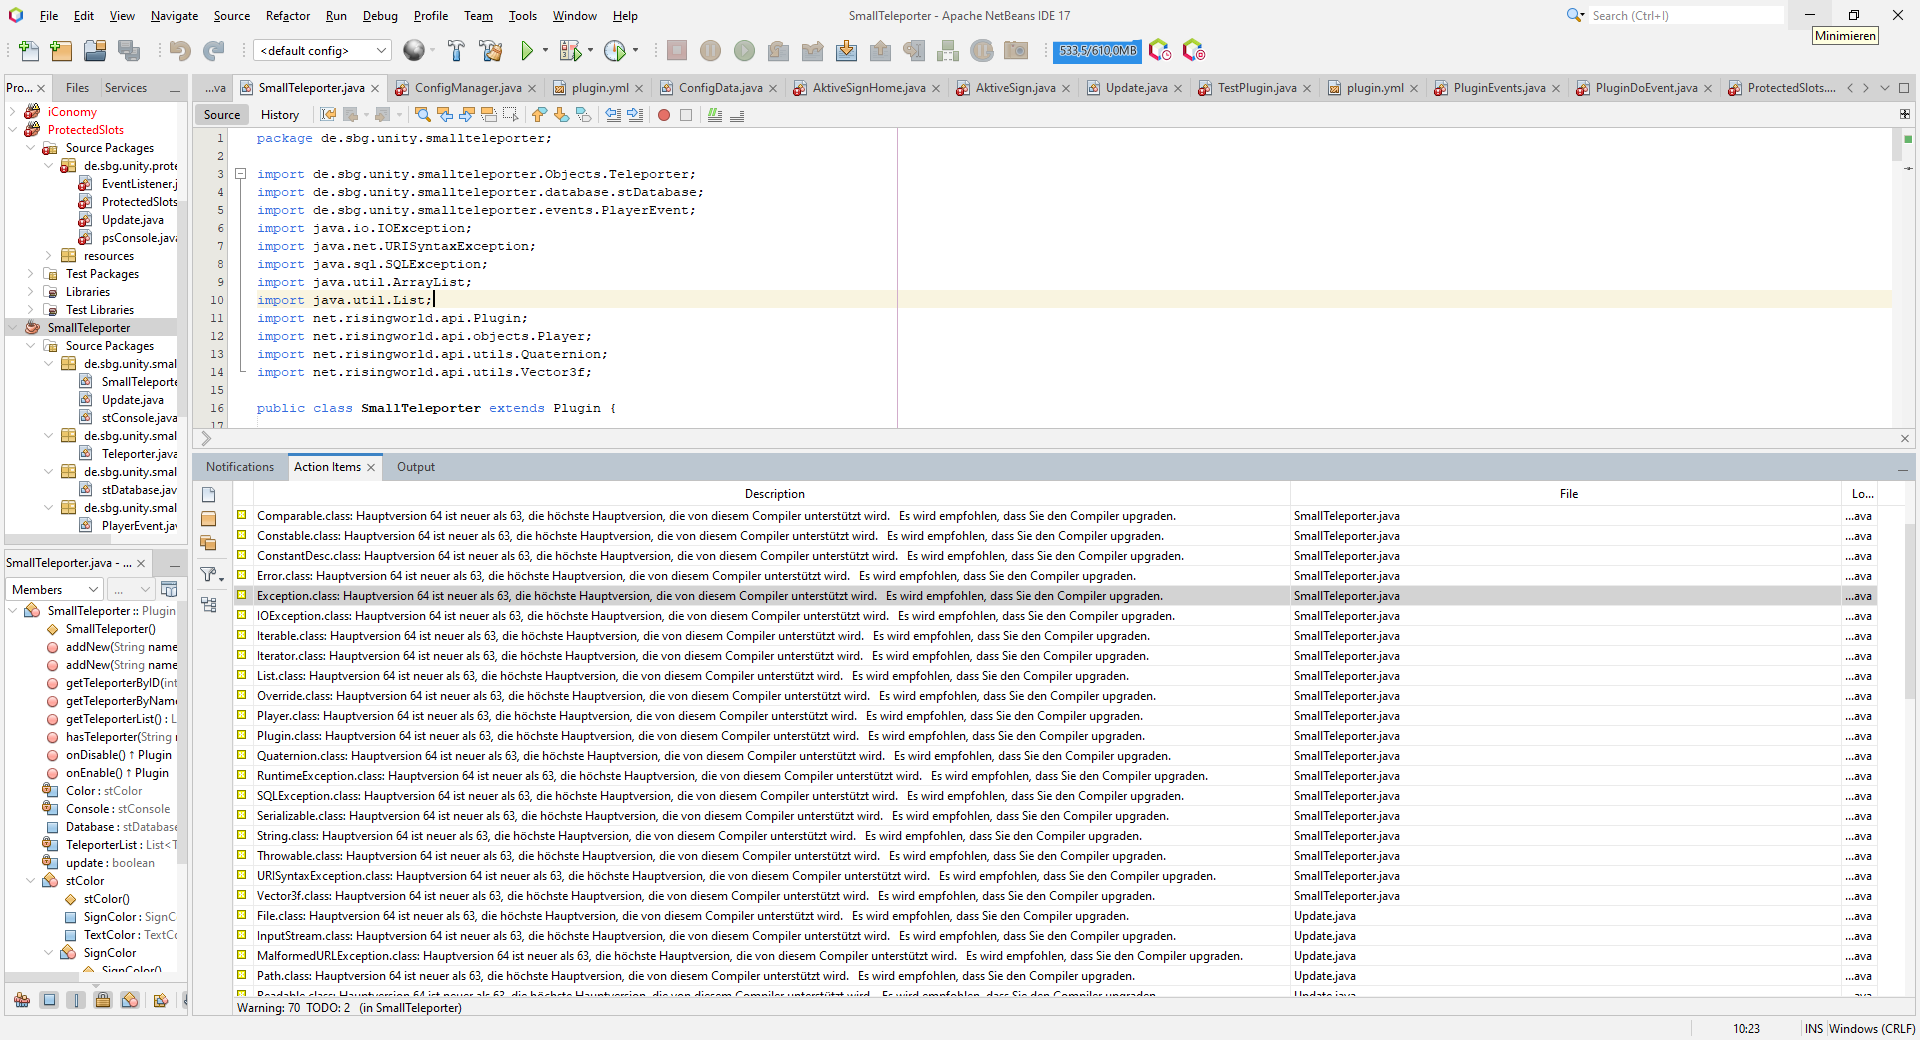This screenshot has width=1920, height=1040.
Task: Click the Undo arrow icon
Action: pyautogui.click(x=180, y=51)
